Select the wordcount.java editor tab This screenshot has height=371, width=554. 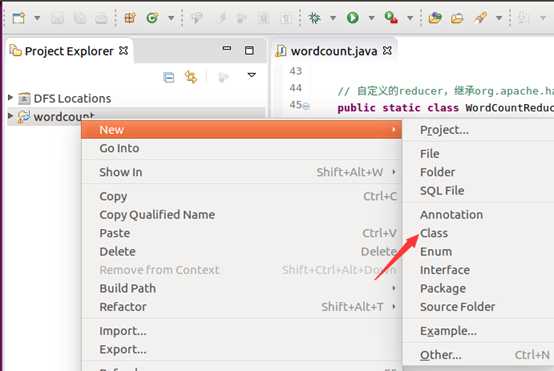[334, 51]
